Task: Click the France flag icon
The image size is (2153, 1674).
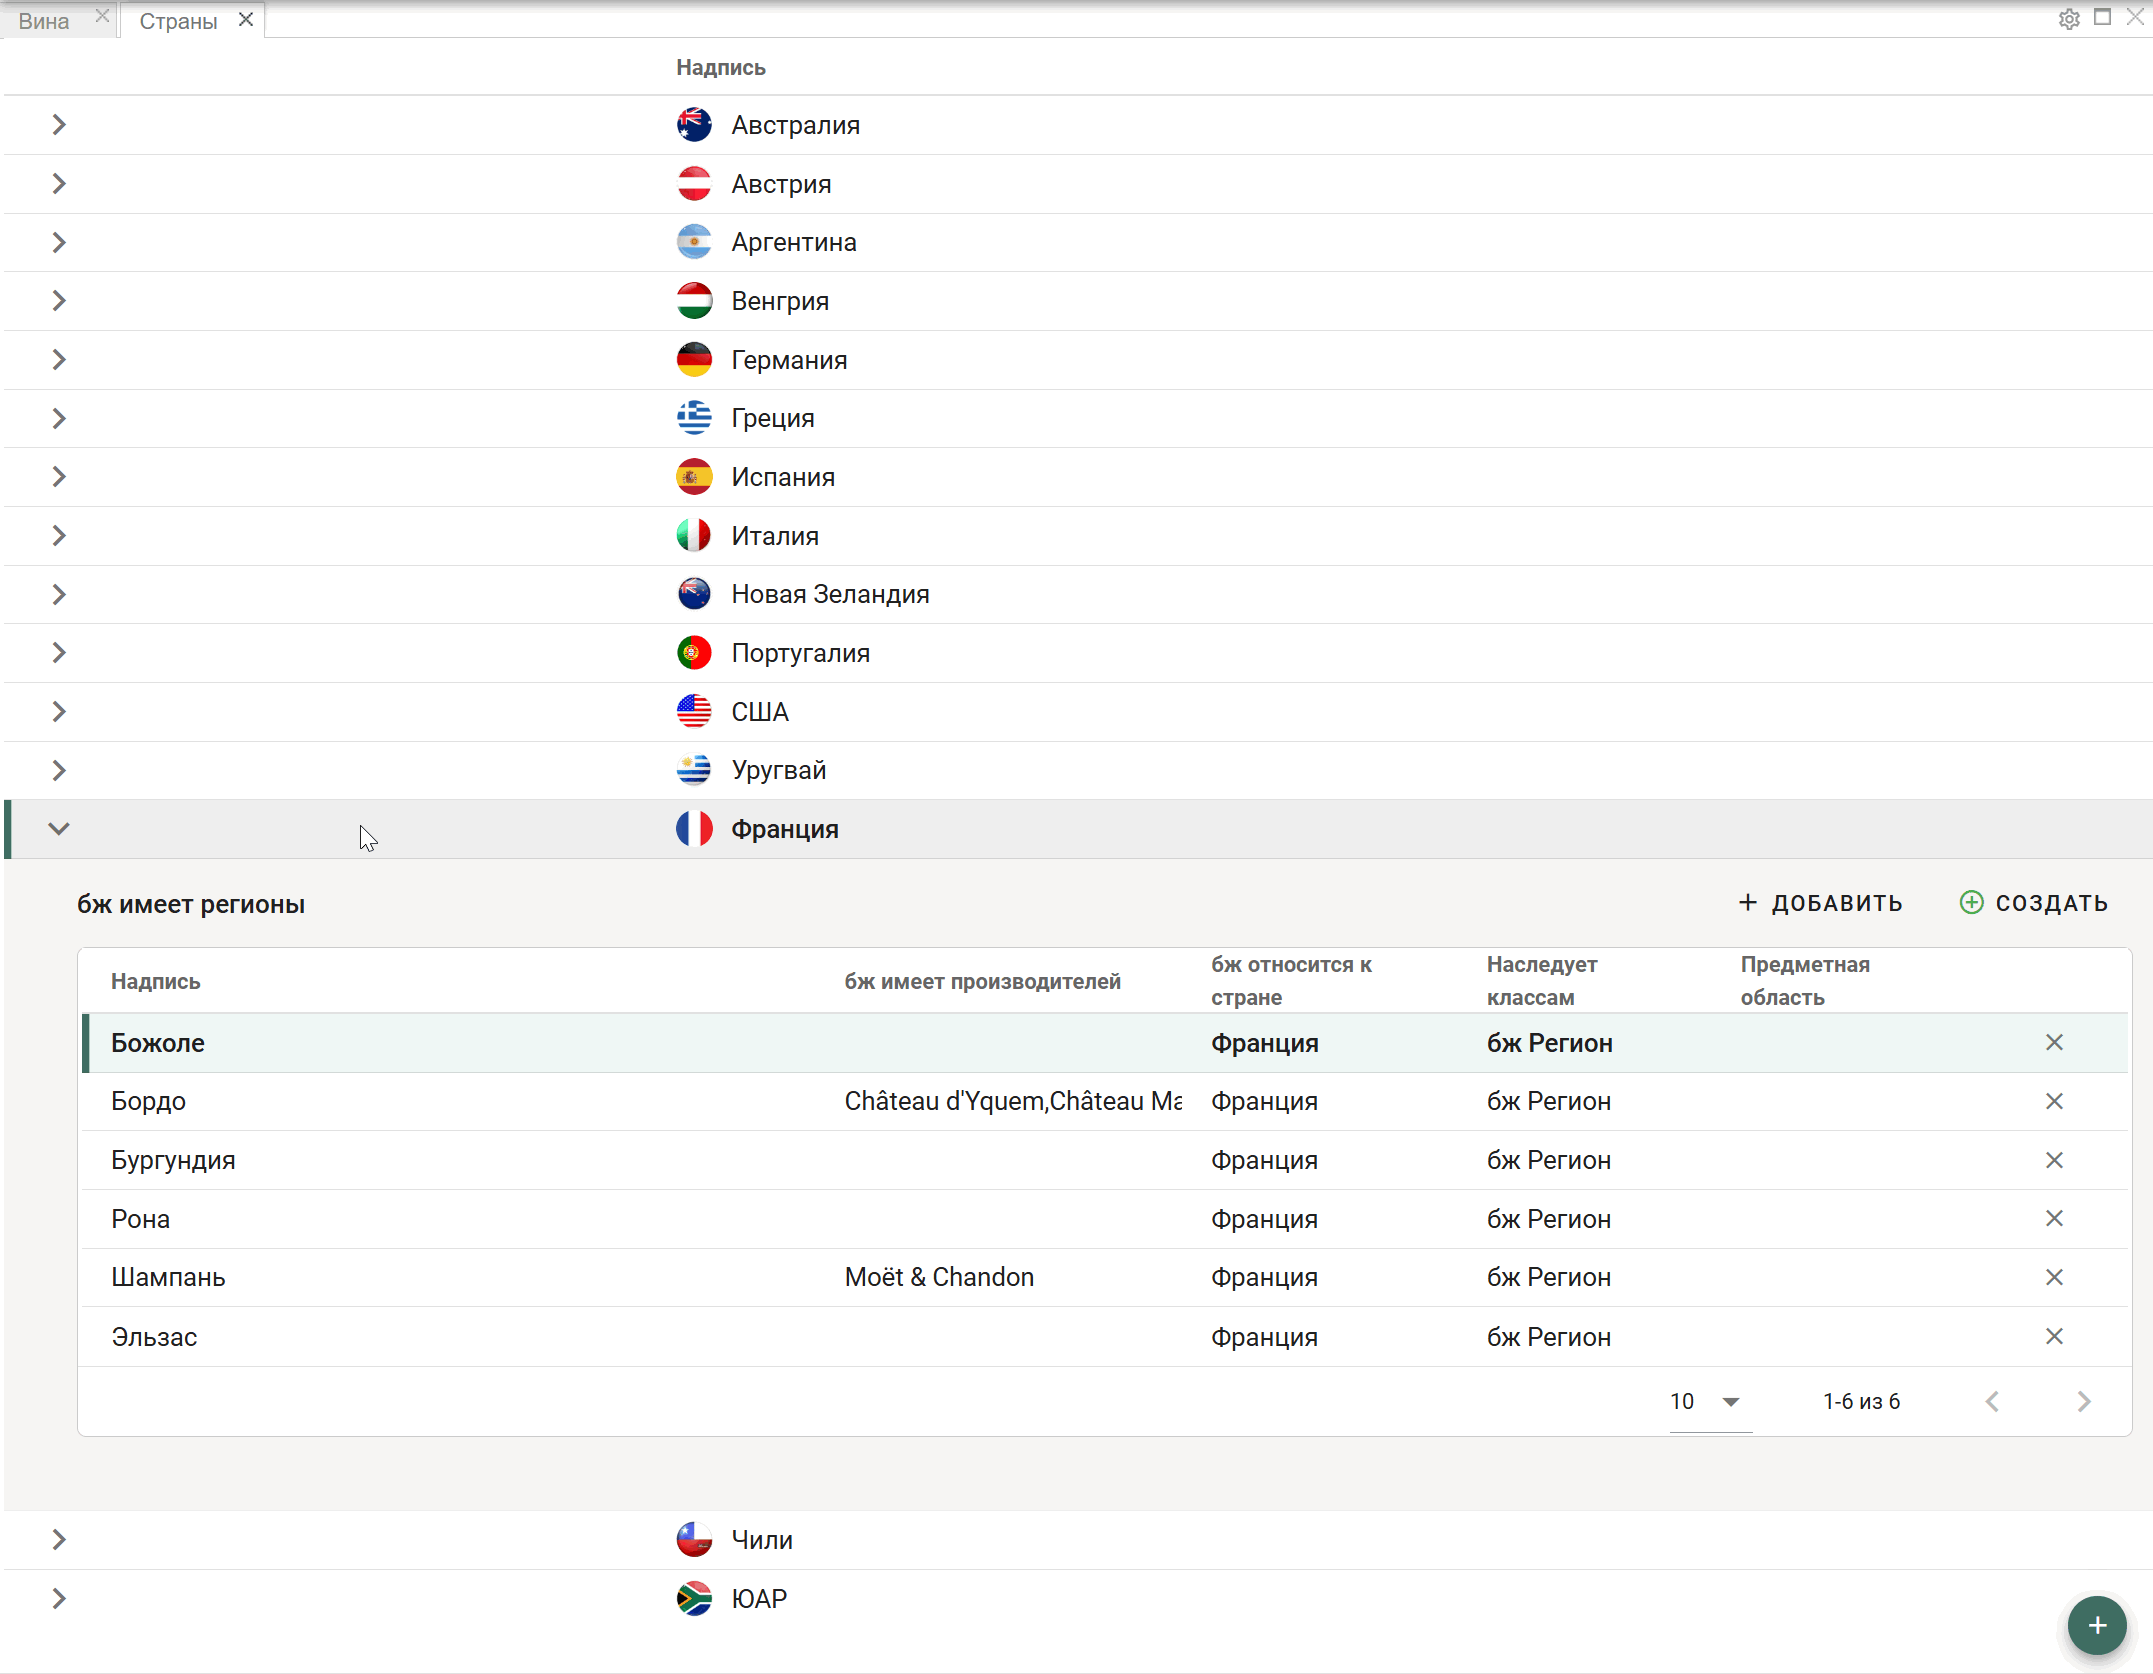Action: [x=694, y=829]
